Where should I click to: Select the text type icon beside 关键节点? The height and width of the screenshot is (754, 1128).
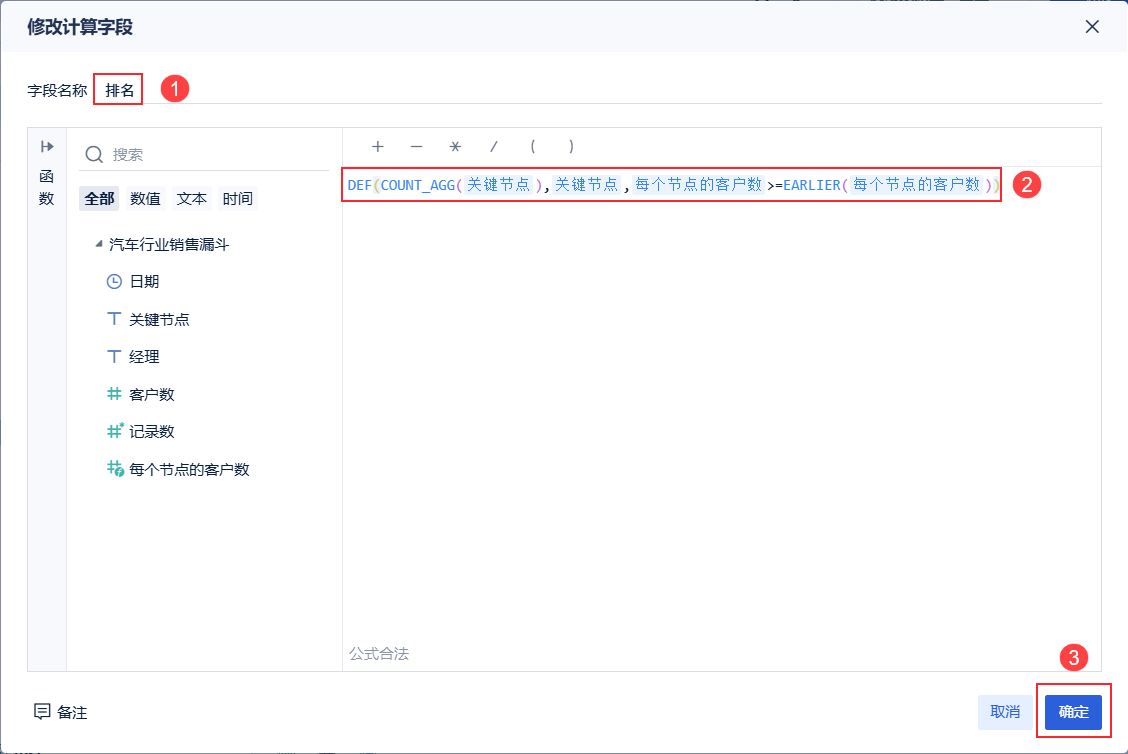(x=113, y=318)
